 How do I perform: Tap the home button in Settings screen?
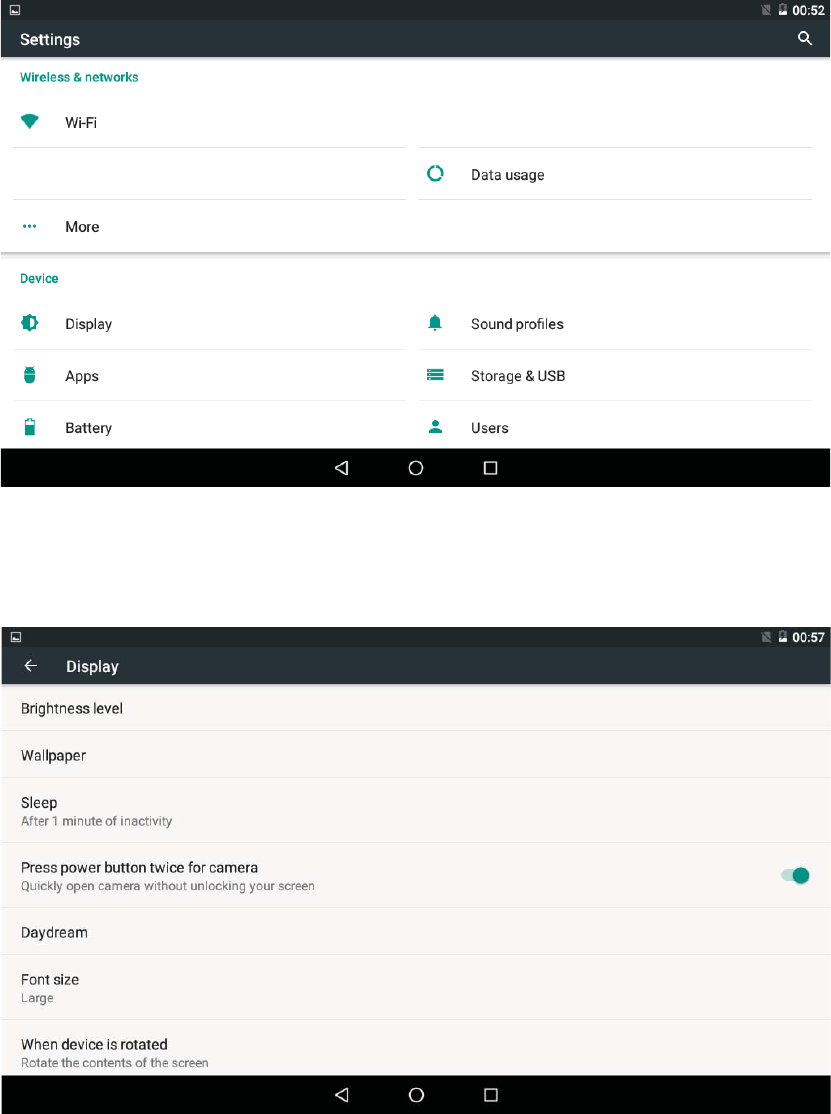click(416, 467)
